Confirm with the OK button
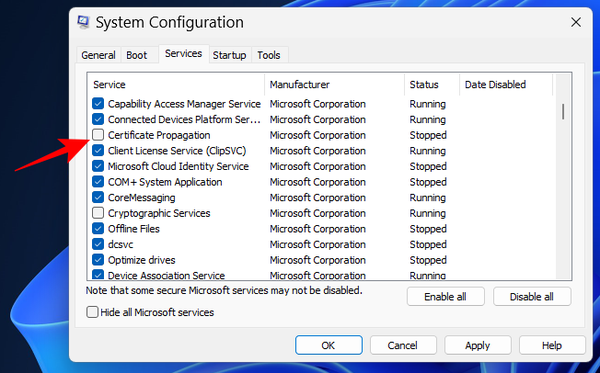The width and height of the screenshot is (600, 373). [x=329, y=345]
